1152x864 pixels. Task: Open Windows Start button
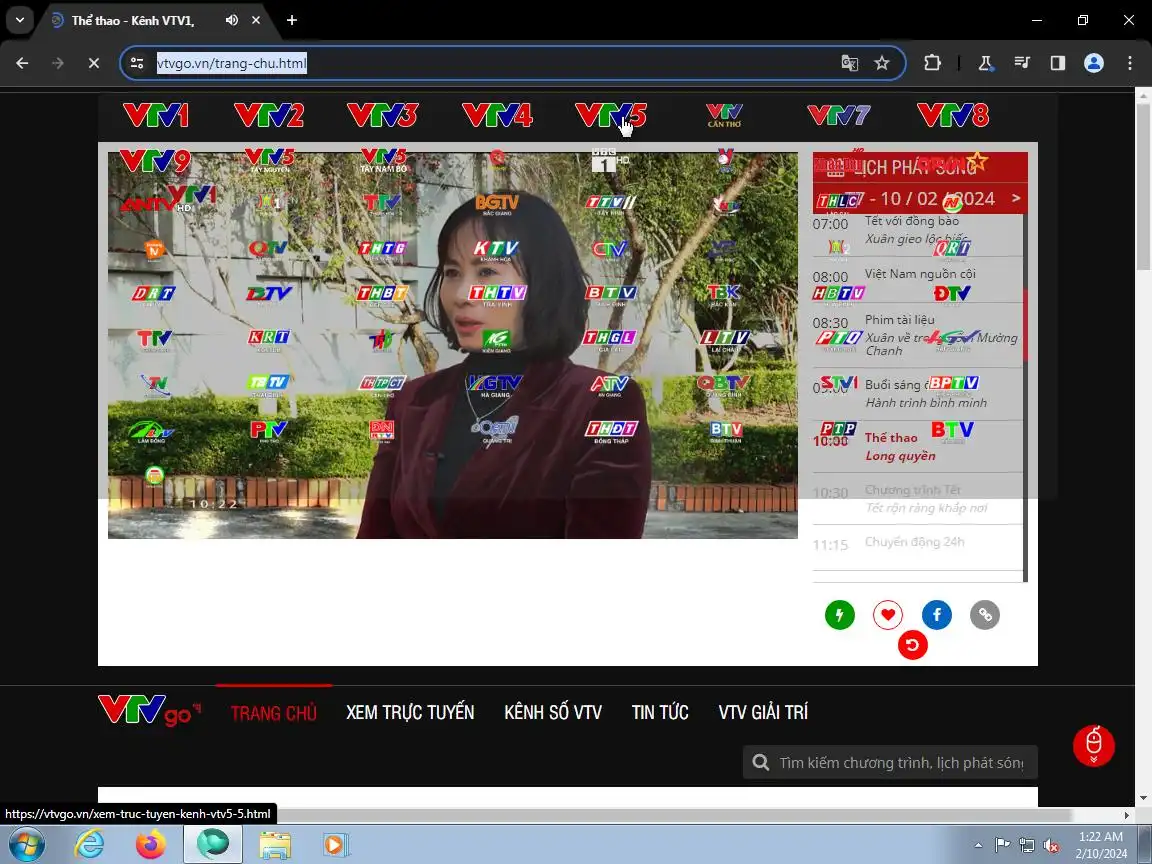[x=26, y=846]
